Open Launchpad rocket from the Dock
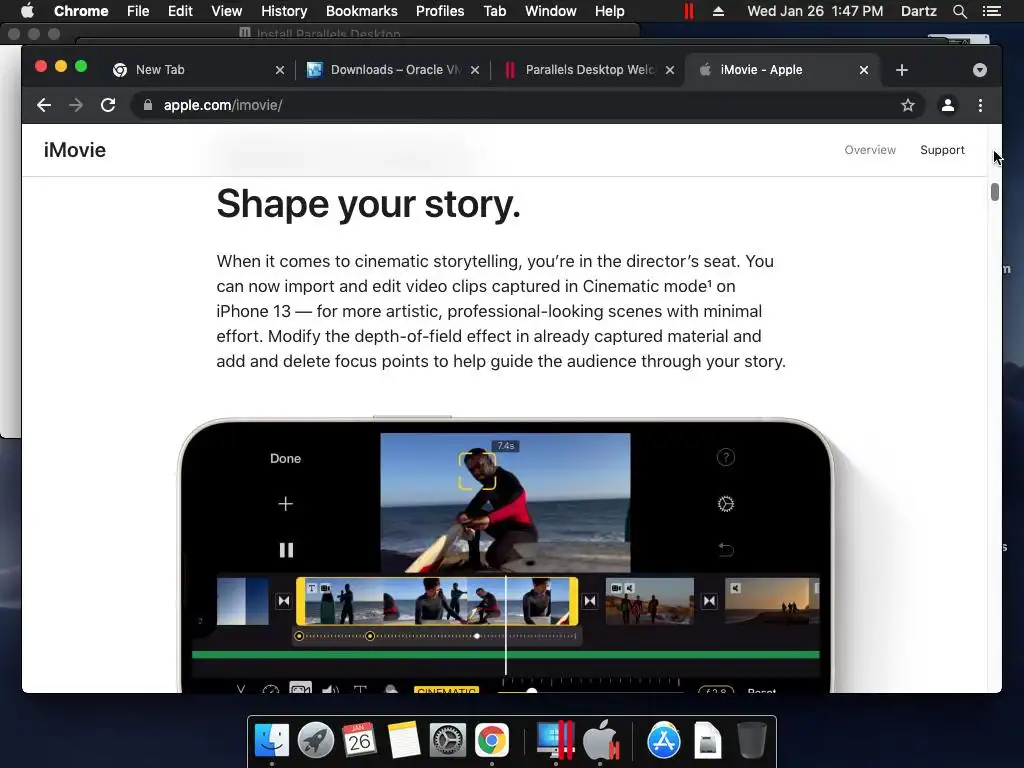Screen dimensions: 1024x768 coord(315,740)
